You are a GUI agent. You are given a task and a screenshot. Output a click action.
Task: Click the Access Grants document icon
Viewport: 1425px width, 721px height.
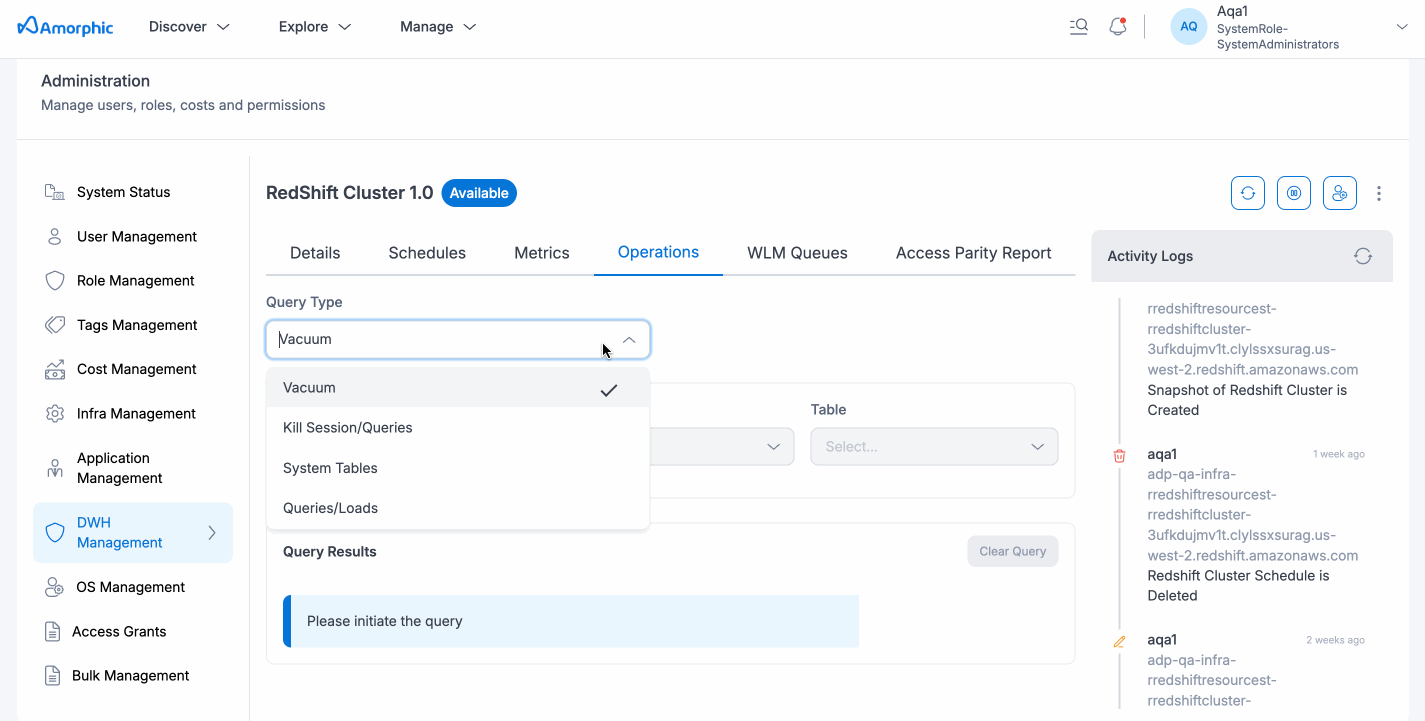[x=53, y=631]
